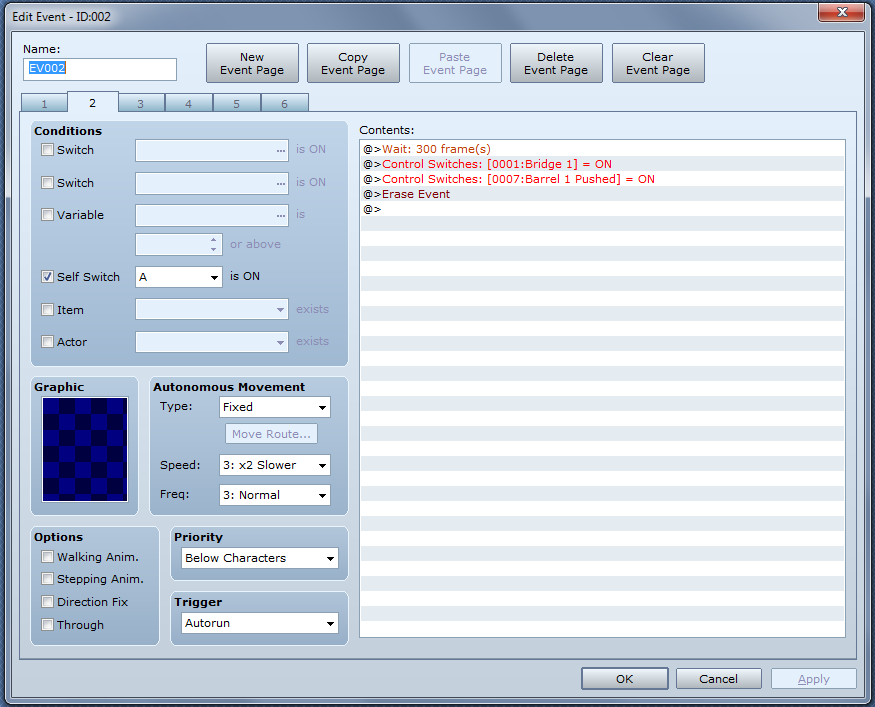Select event page tab 6
The width and height of the screenshot is (875, 707).
click(x=284, y=104)
